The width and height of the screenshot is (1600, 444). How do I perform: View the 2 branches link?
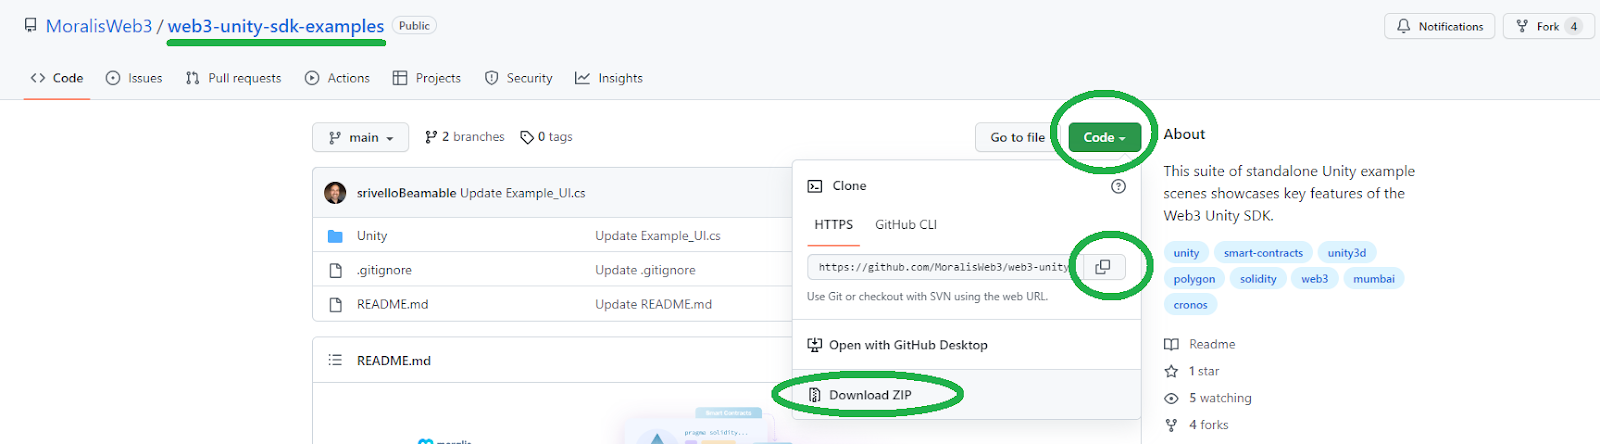coord(465,137)
